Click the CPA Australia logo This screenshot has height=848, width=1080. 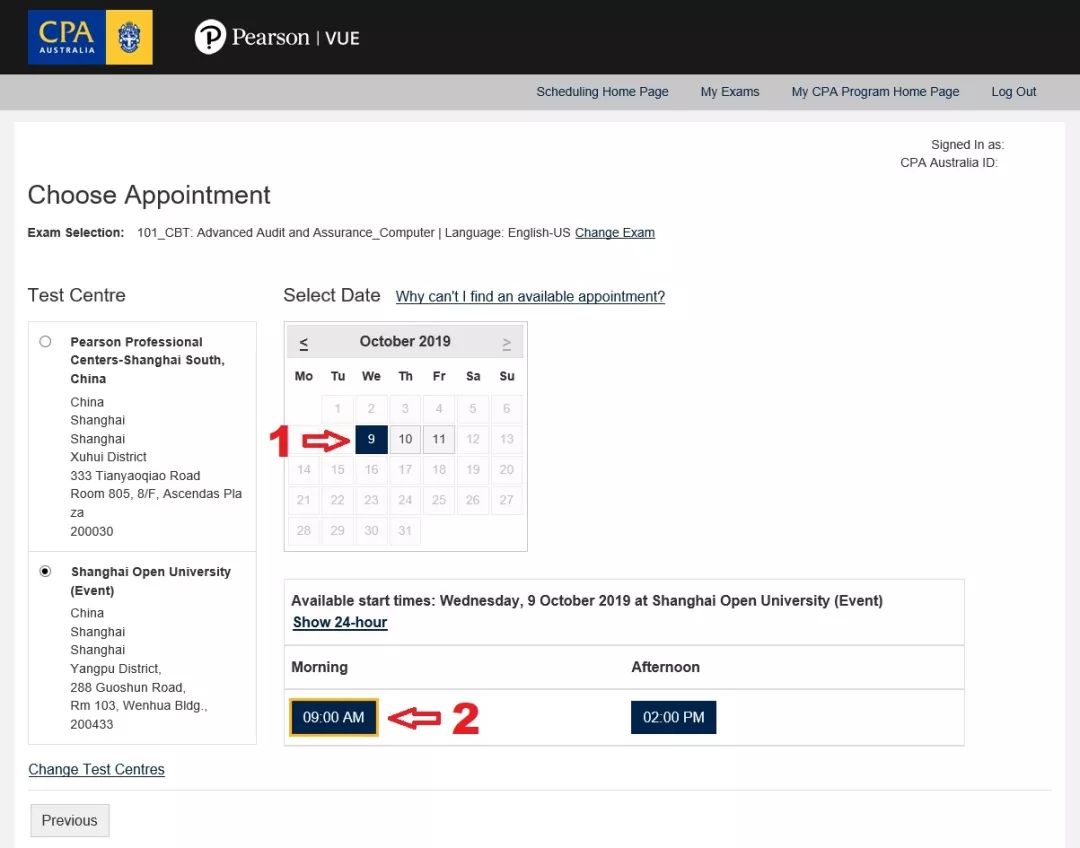click(x=90, y=37)
